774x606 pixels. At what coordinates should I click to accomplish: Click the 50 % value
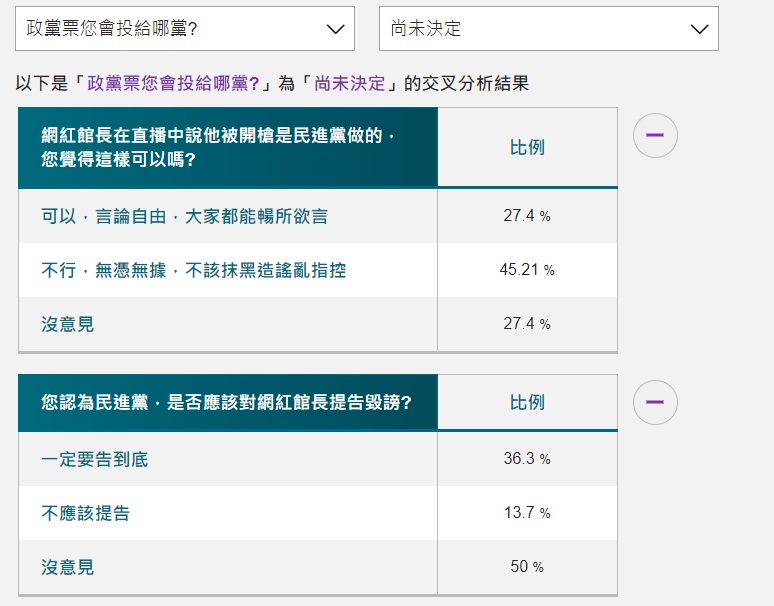point(527,567)
